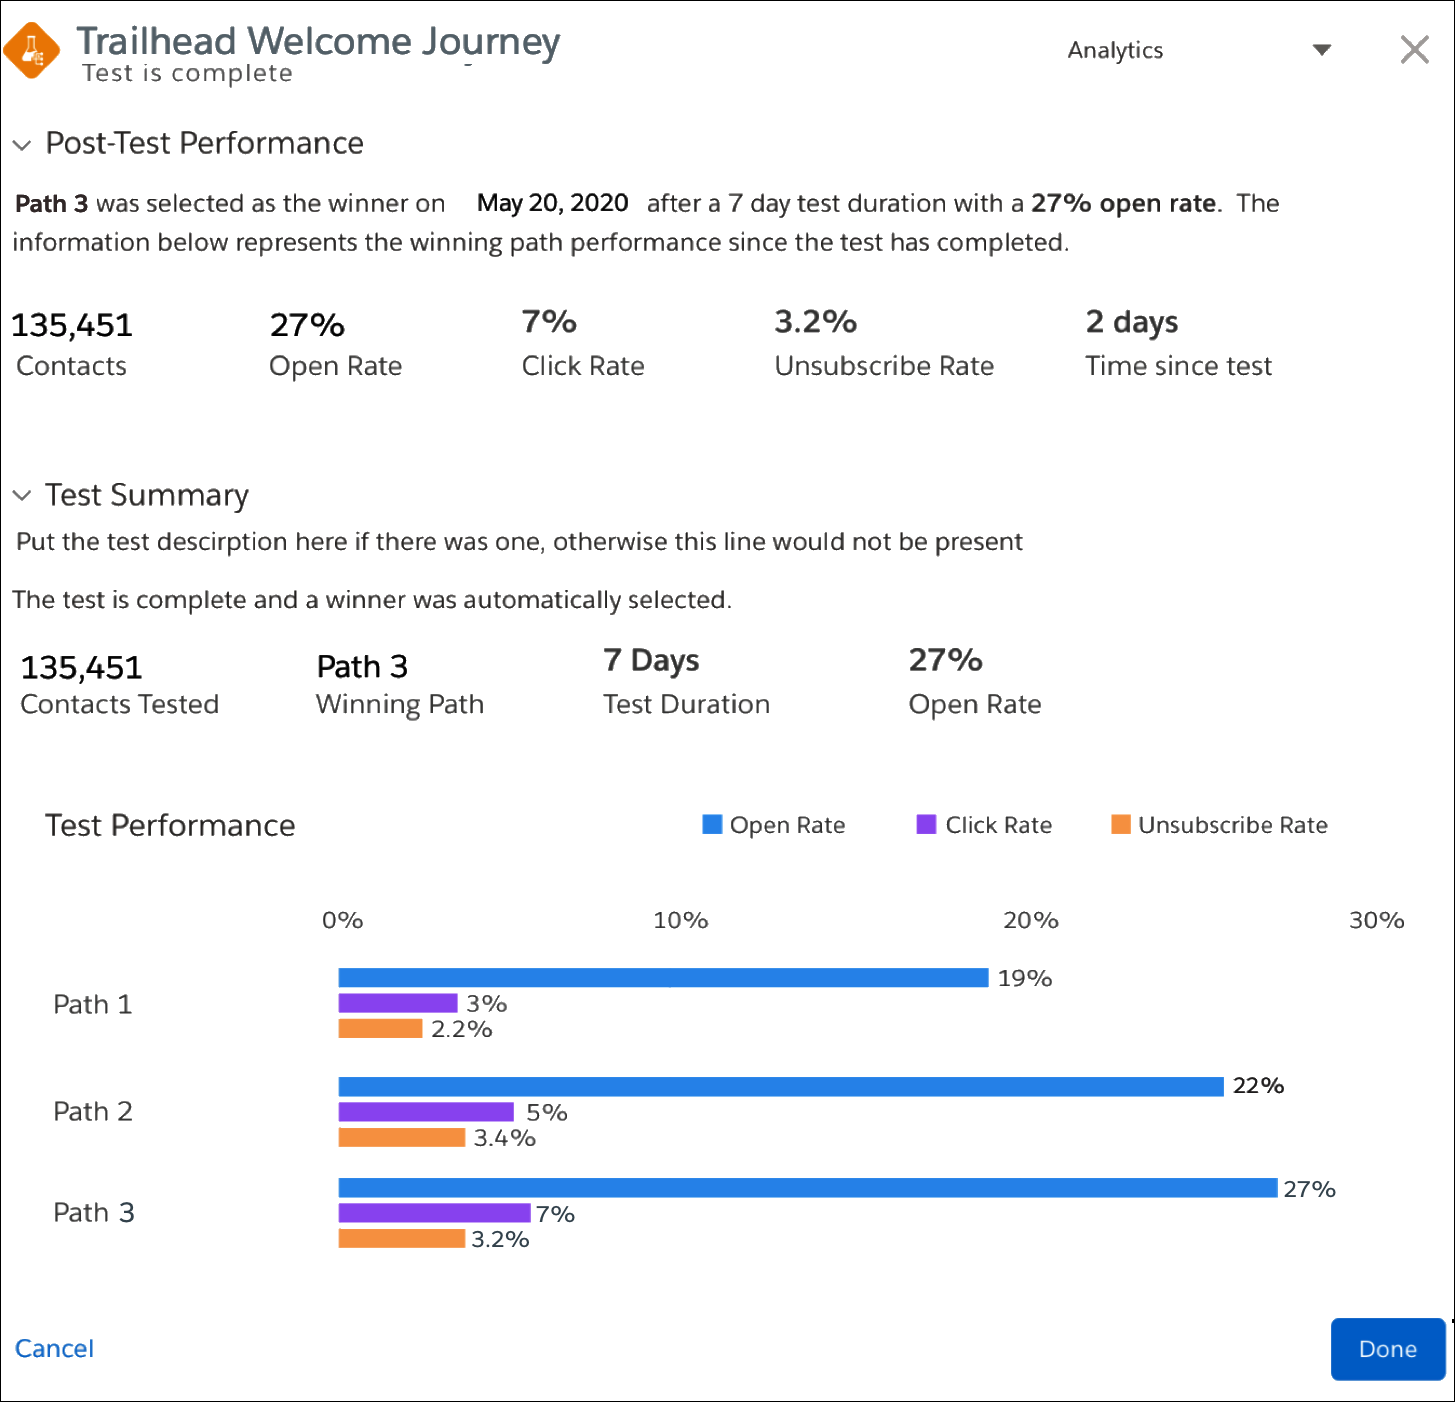This screenshot has width=1455, height=1402.
Task: Click the Unsubscribe Rate orange legend swatch
Action: coord(1121,824)
